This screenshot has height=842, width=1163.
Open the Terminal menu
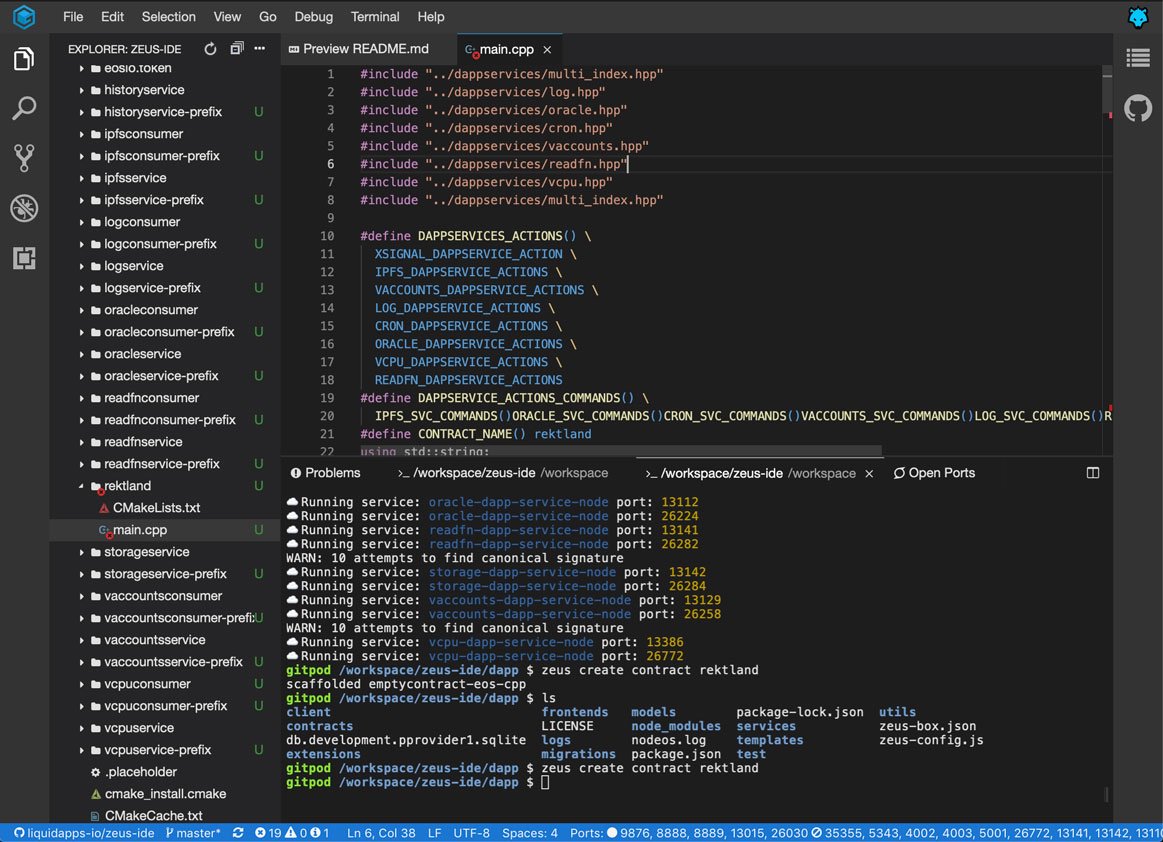[375, 17]
